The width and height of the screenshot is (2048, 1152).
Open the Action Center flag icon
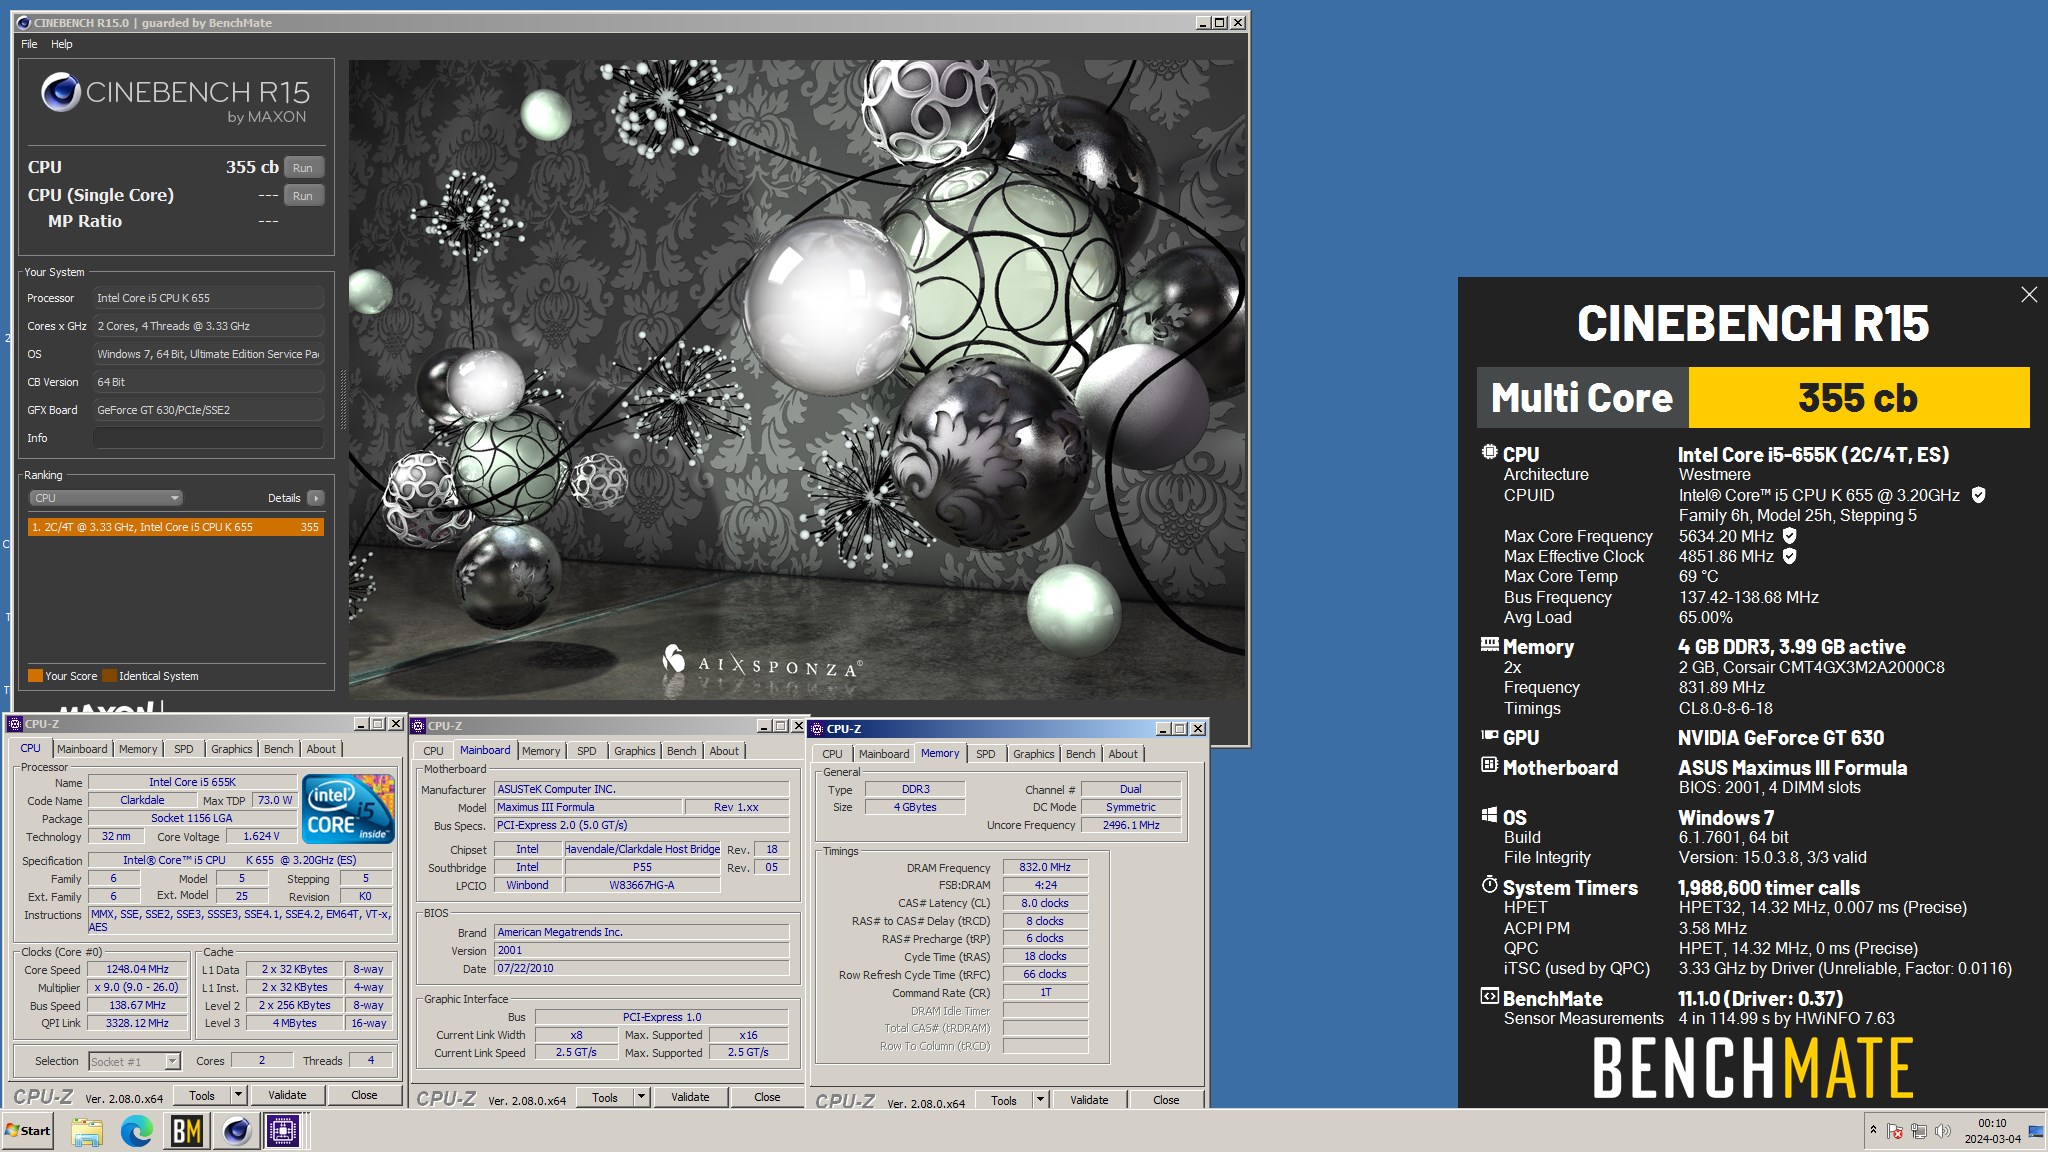[x=1895, y=1131]
